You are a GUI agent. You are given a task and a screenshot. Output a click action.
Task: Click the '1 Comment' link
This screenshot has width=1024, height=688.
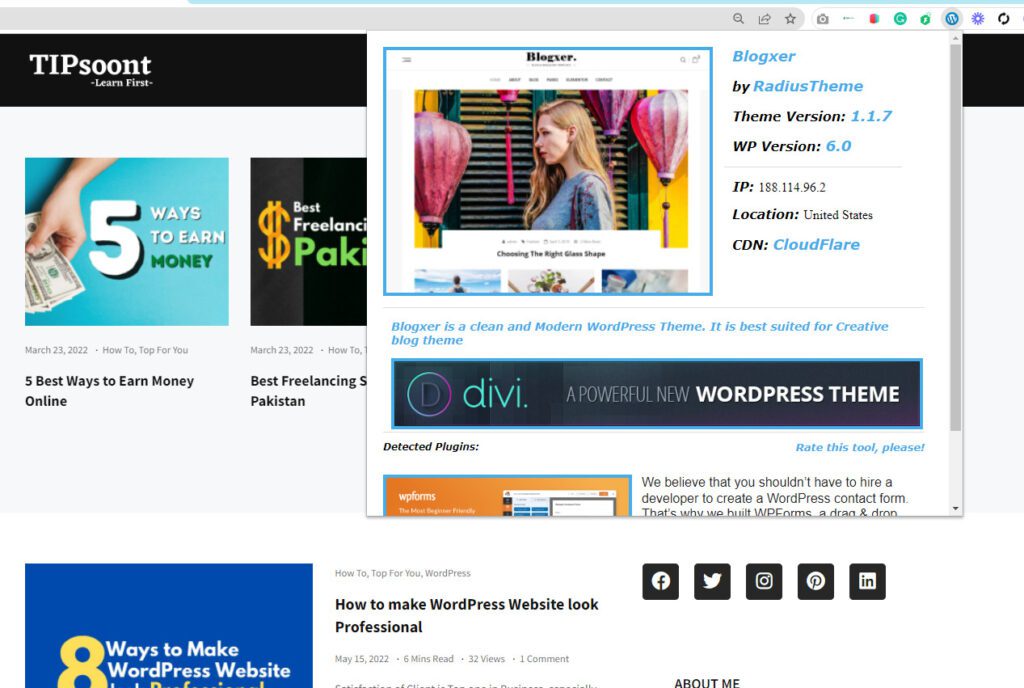544,659
